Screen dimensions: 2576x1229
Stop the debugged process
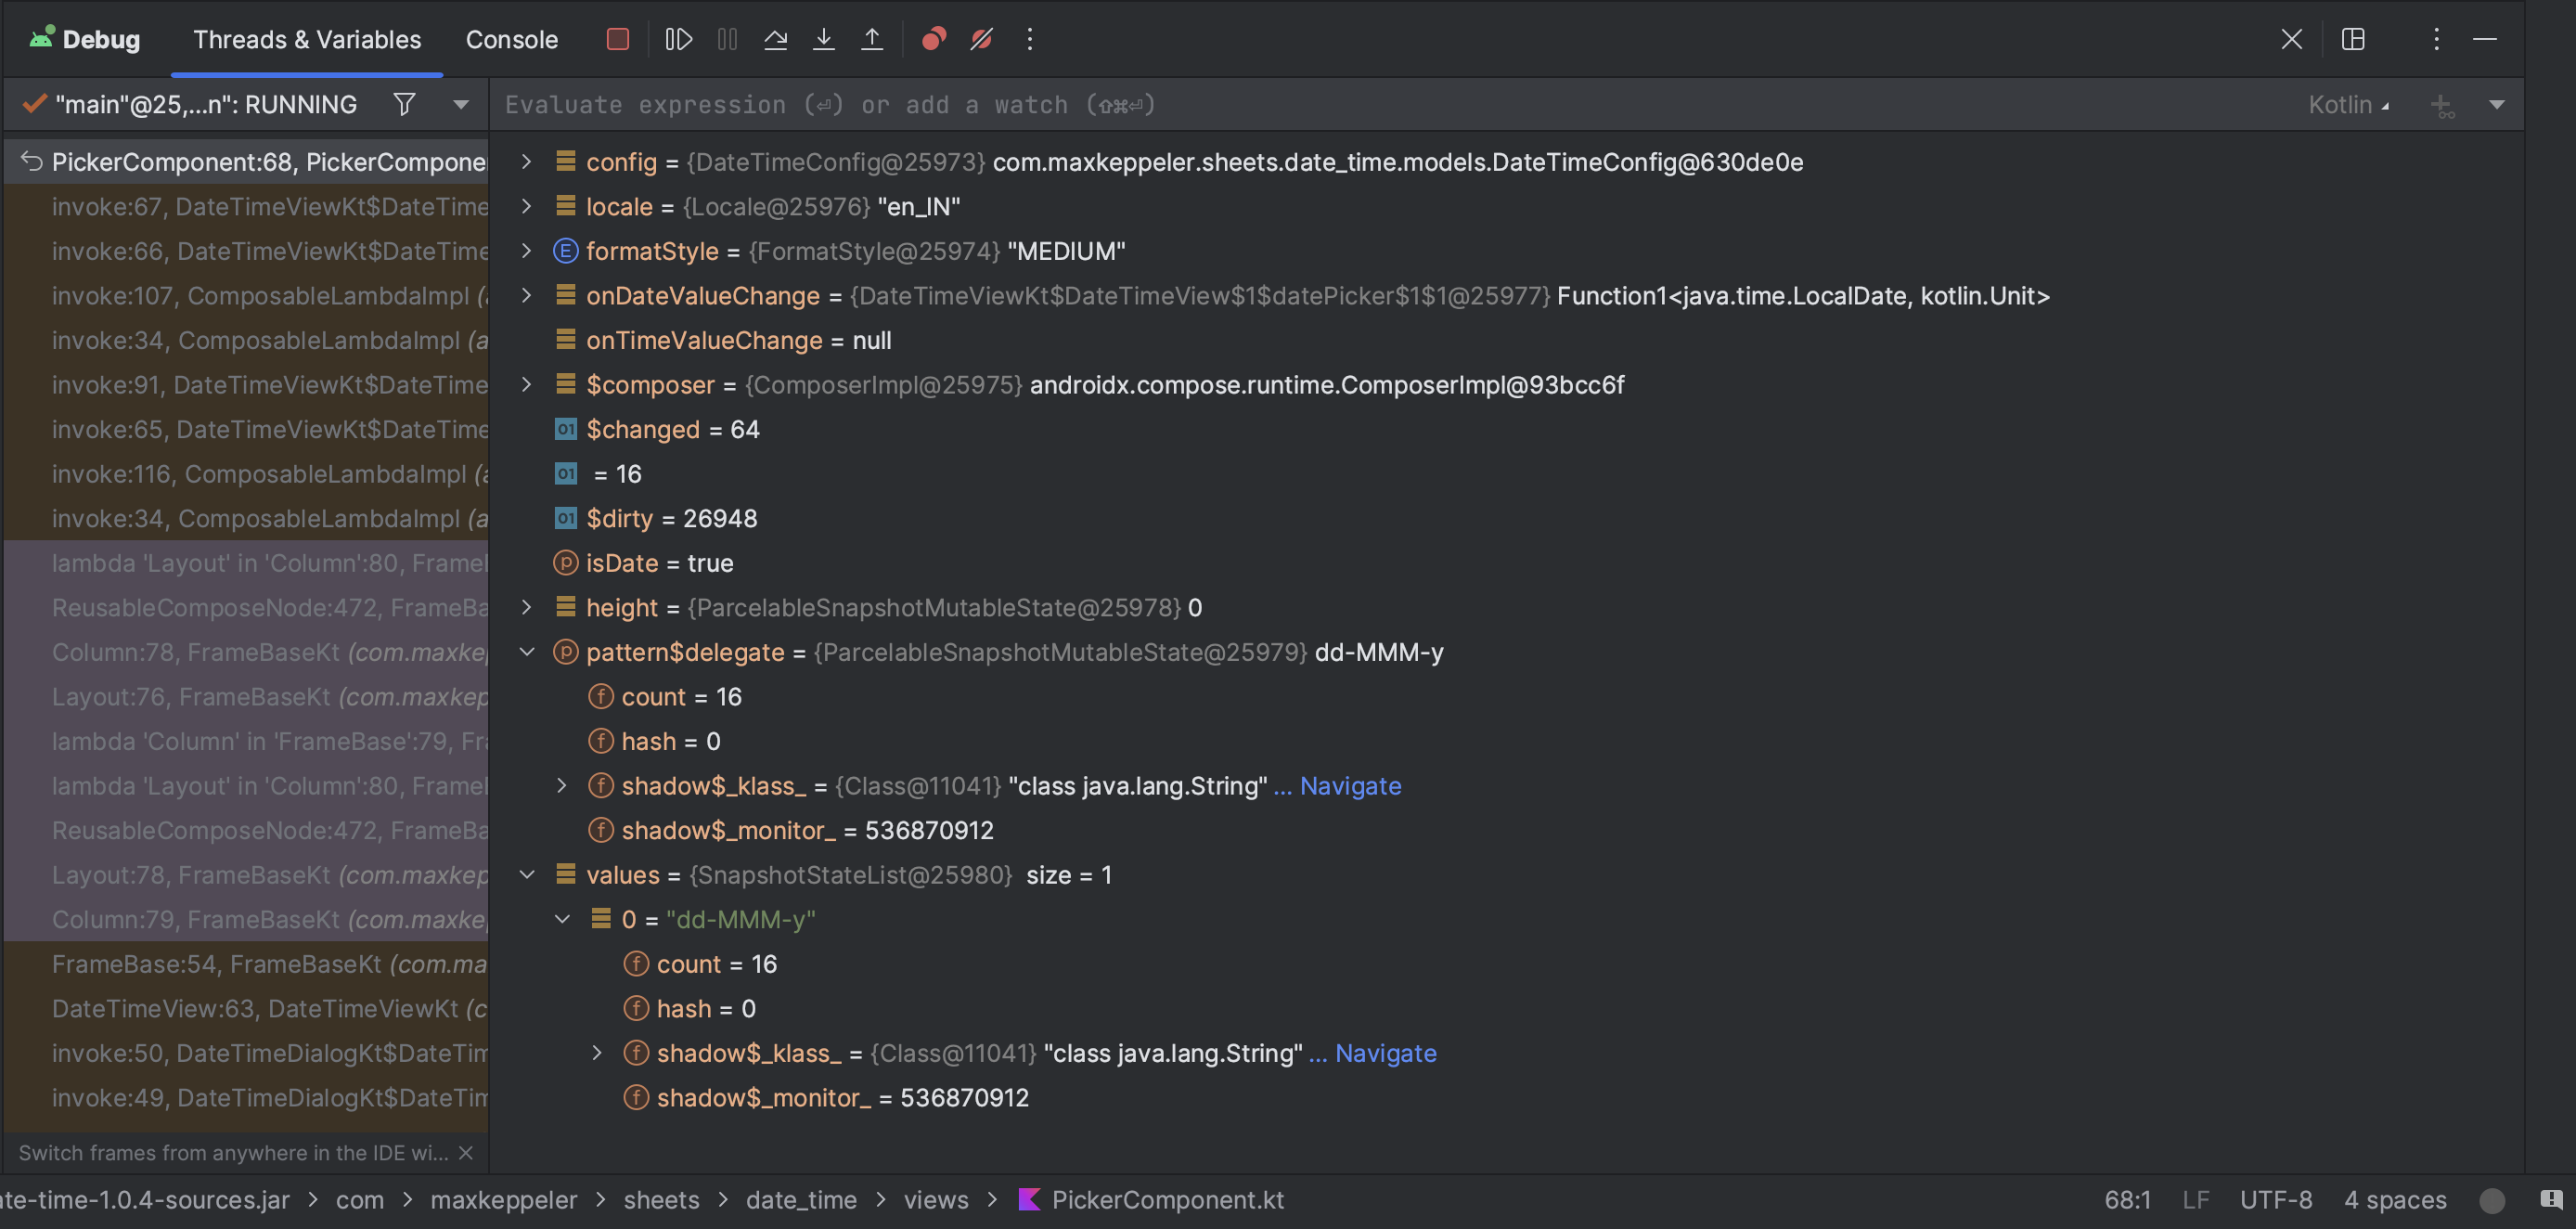(x=617, y=39)
